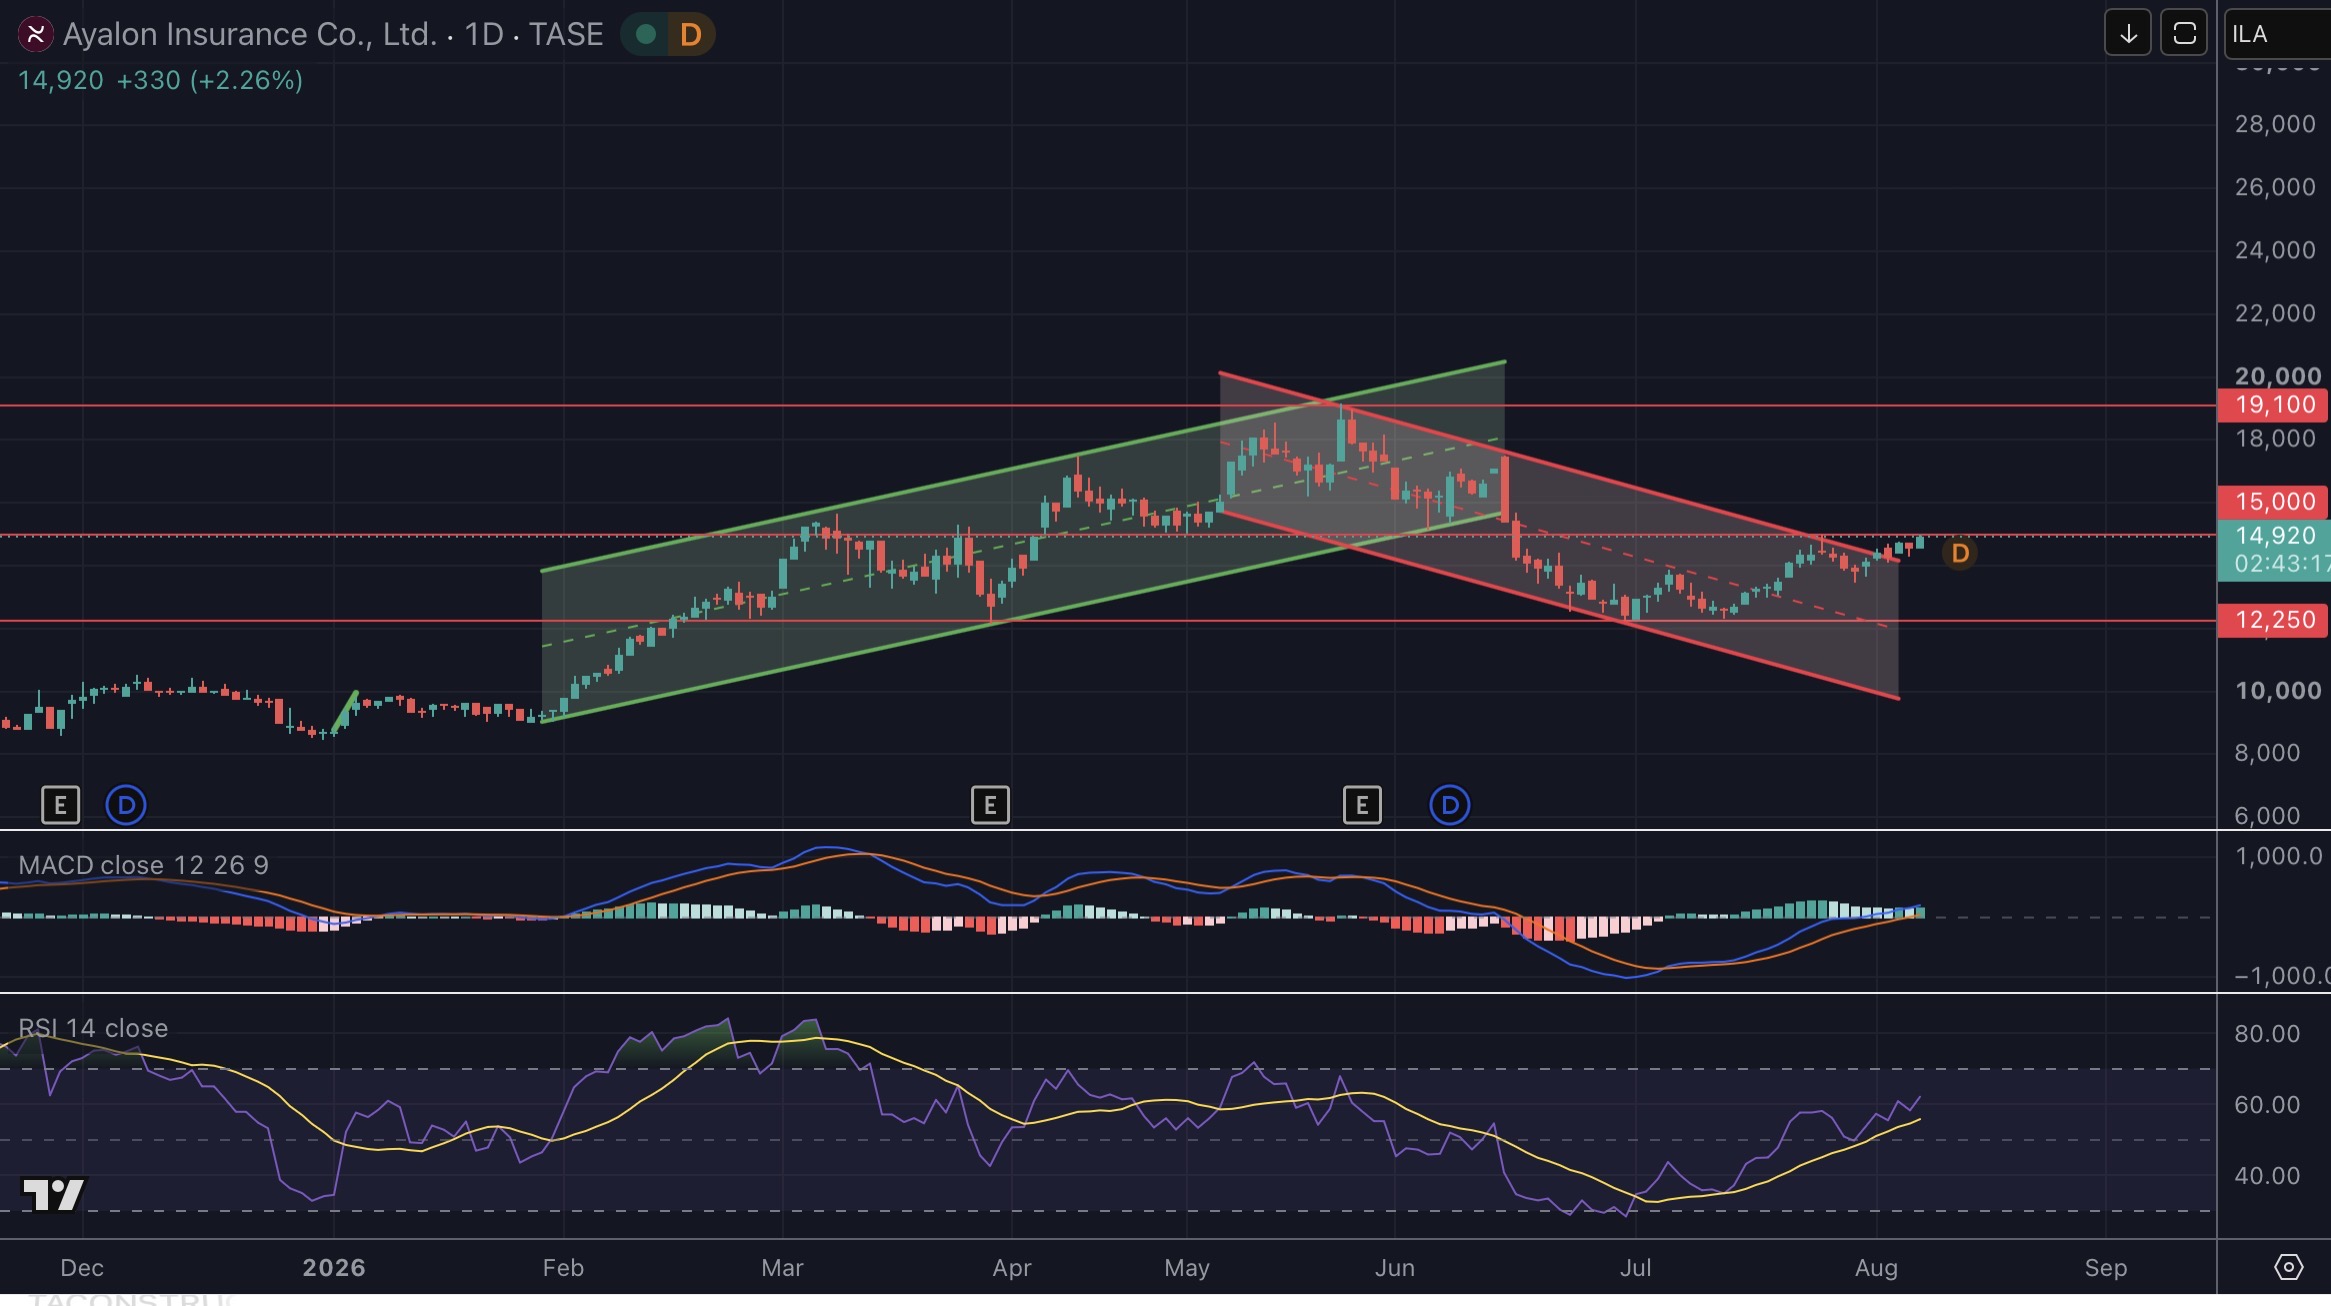This screenshot has height=1306, width=2331.
Task: Click the Dec label on time axis
Action: 82,1268
